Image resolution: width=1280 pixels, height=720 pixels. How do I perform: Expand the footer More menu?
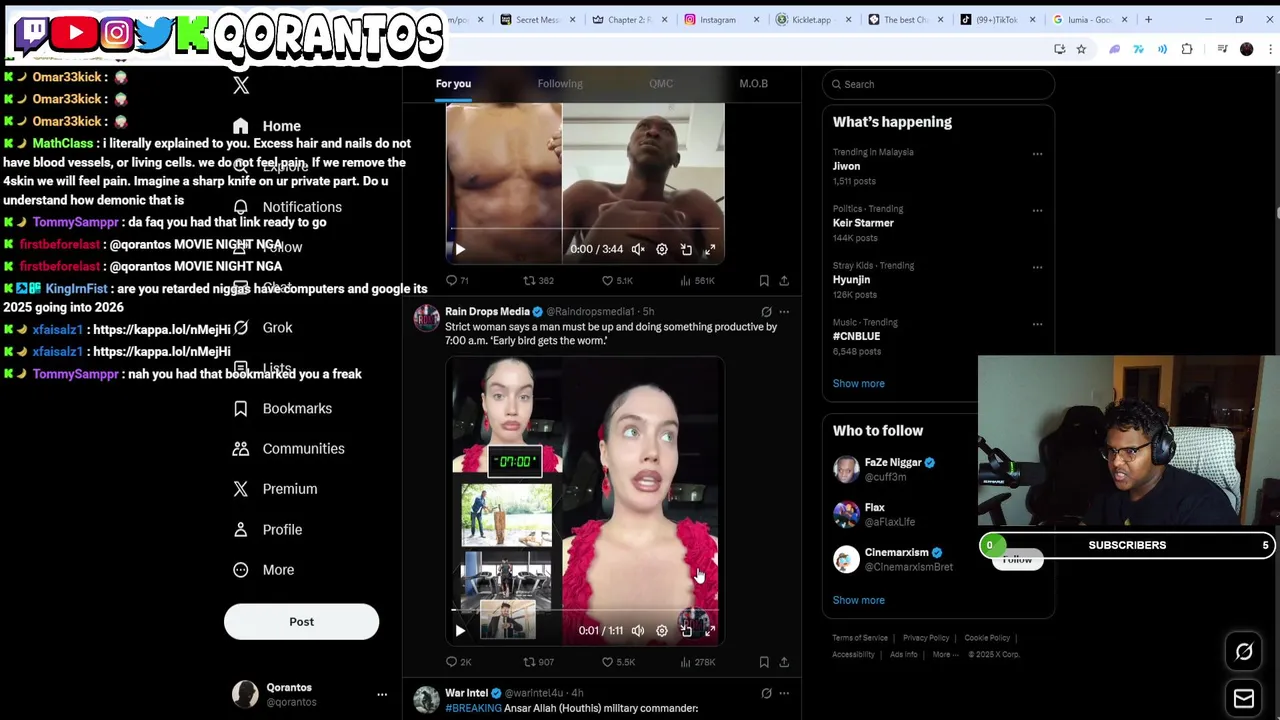tap(945, 655)
